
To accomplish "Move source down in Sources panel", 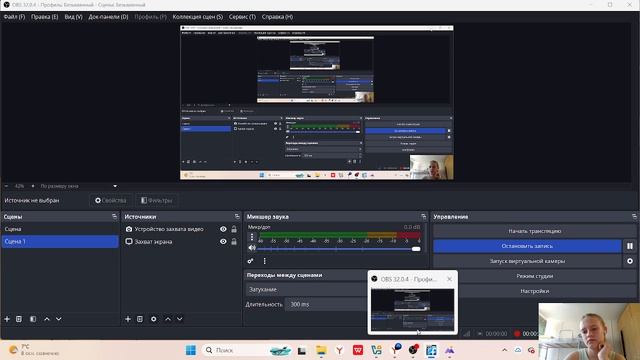I will (x=180, y=319).
